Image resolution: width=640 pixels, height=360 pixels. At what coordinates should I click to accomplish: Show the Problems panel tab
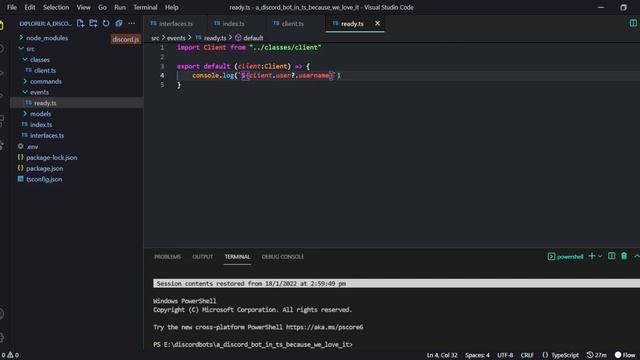click(167, 257)
